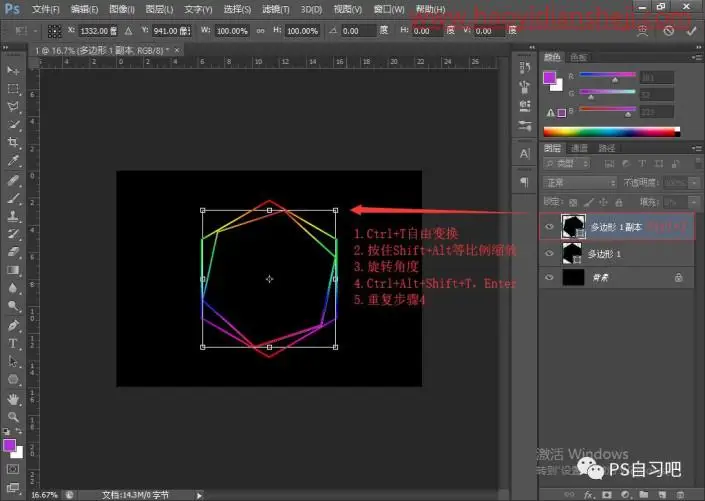Image resolution: width=705 pixels, height=501 pixels.
Task: Open the Layers panel flyout menu
Action: tap(696, 148)
